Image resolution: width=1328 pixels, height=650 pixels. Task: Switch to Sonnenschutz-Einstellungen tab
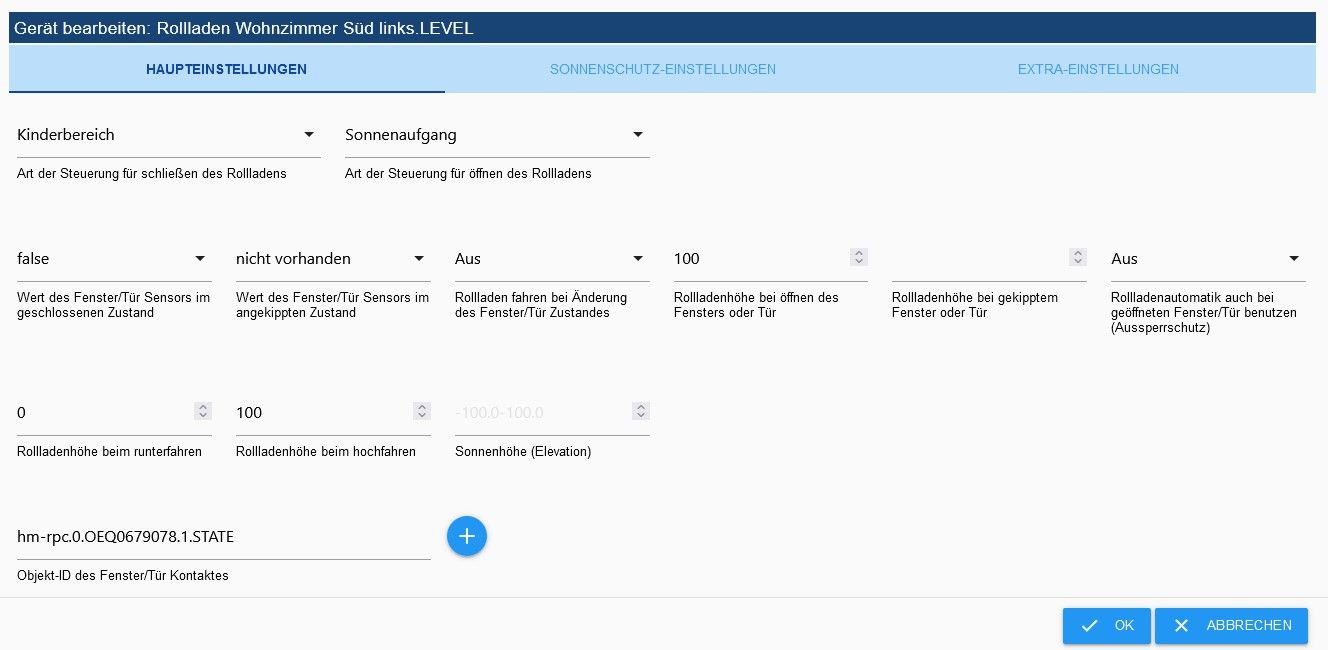click(x=663, y=70)
